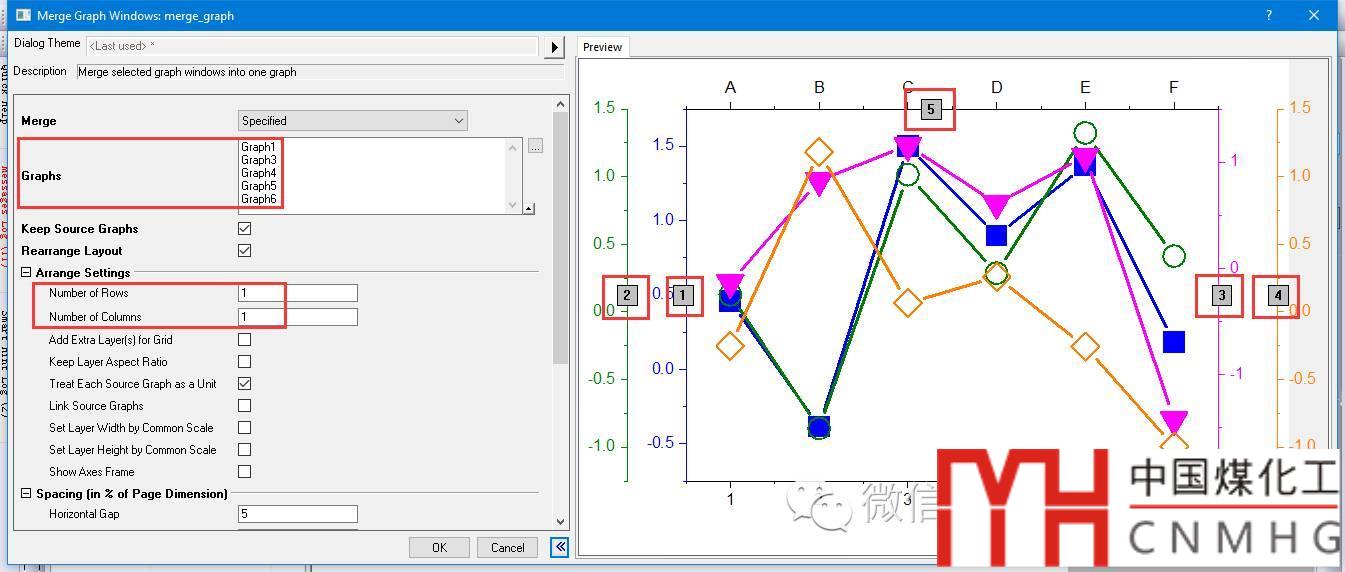Image resolution: width=1345 pixels, height=572 pixels.
Task: Select layer marker 4 in preview
Action: point(1277,295)
